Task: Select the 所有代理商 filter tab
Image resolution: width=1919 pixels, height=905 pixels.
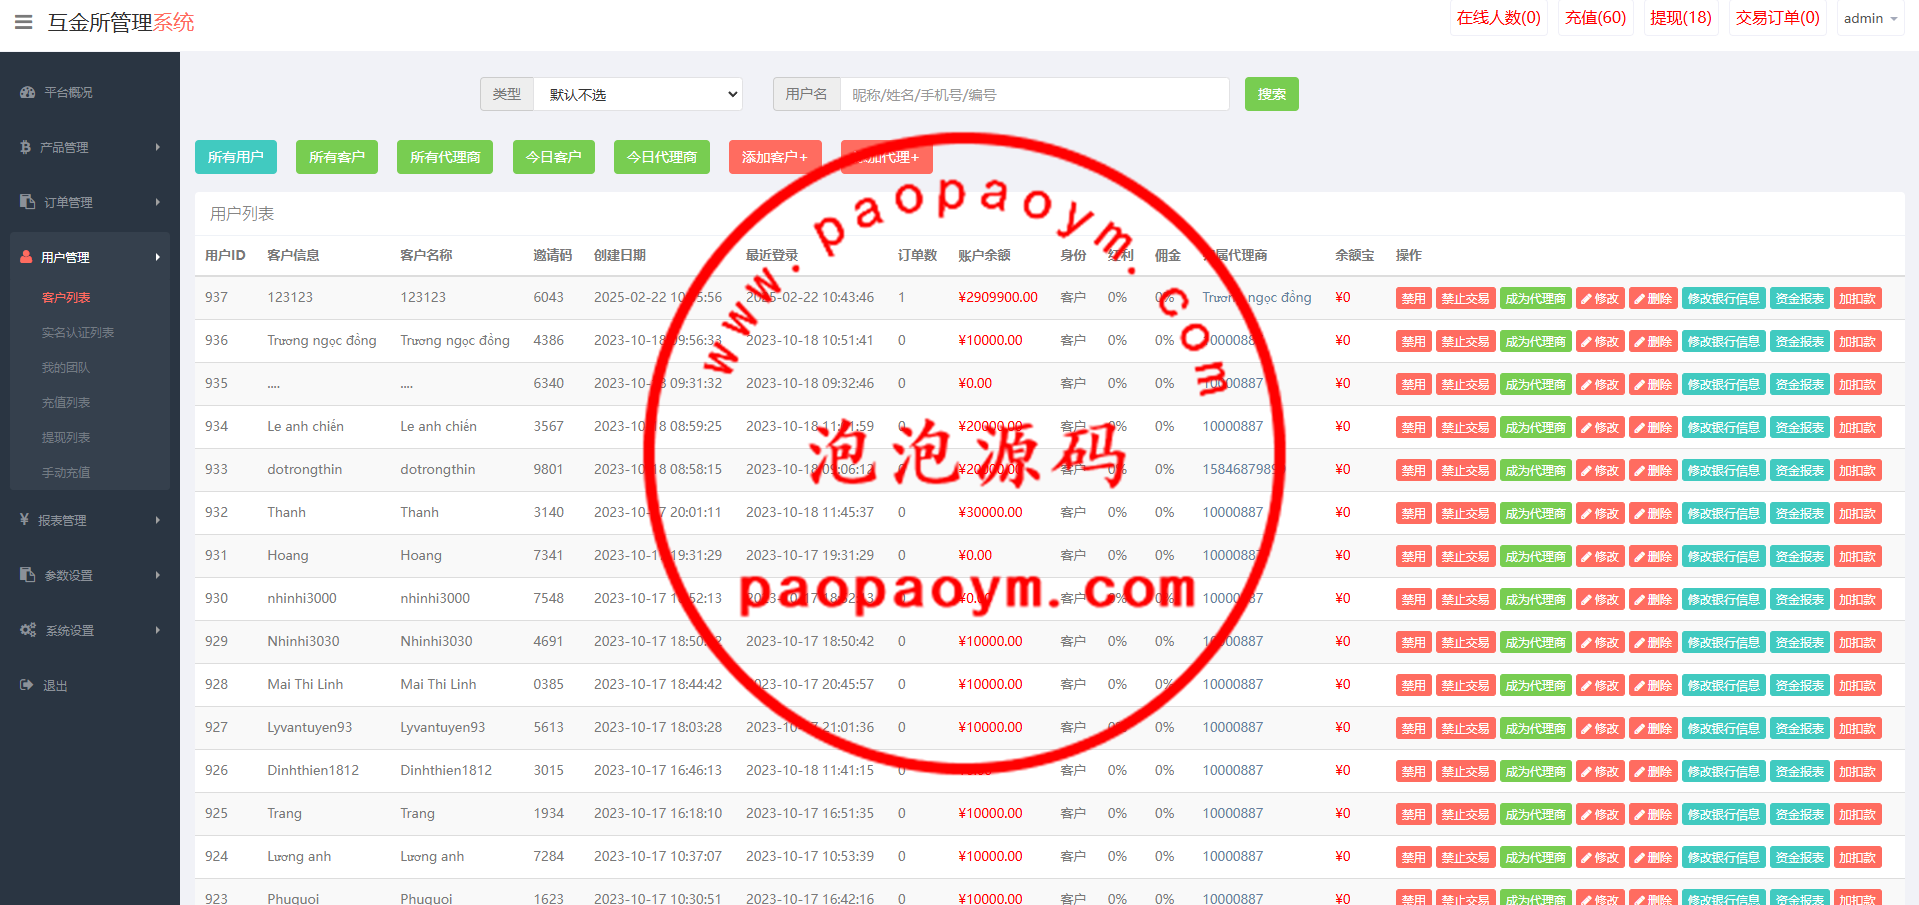Action: pos(445,157)
